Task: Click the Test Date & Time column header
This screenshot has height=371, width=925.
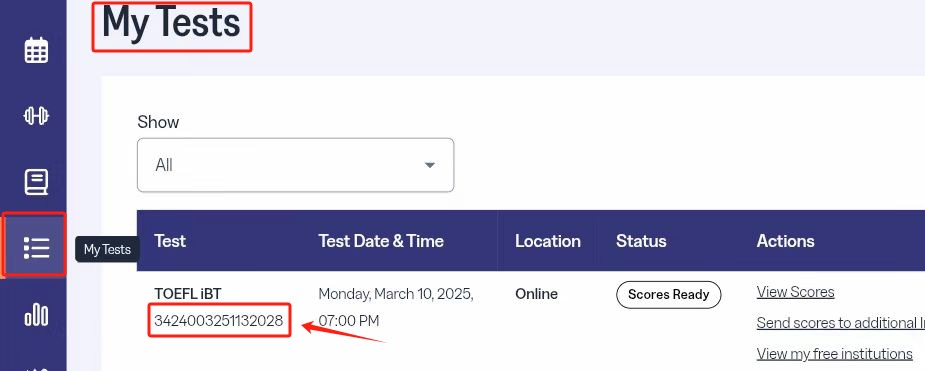Action: 381,241
